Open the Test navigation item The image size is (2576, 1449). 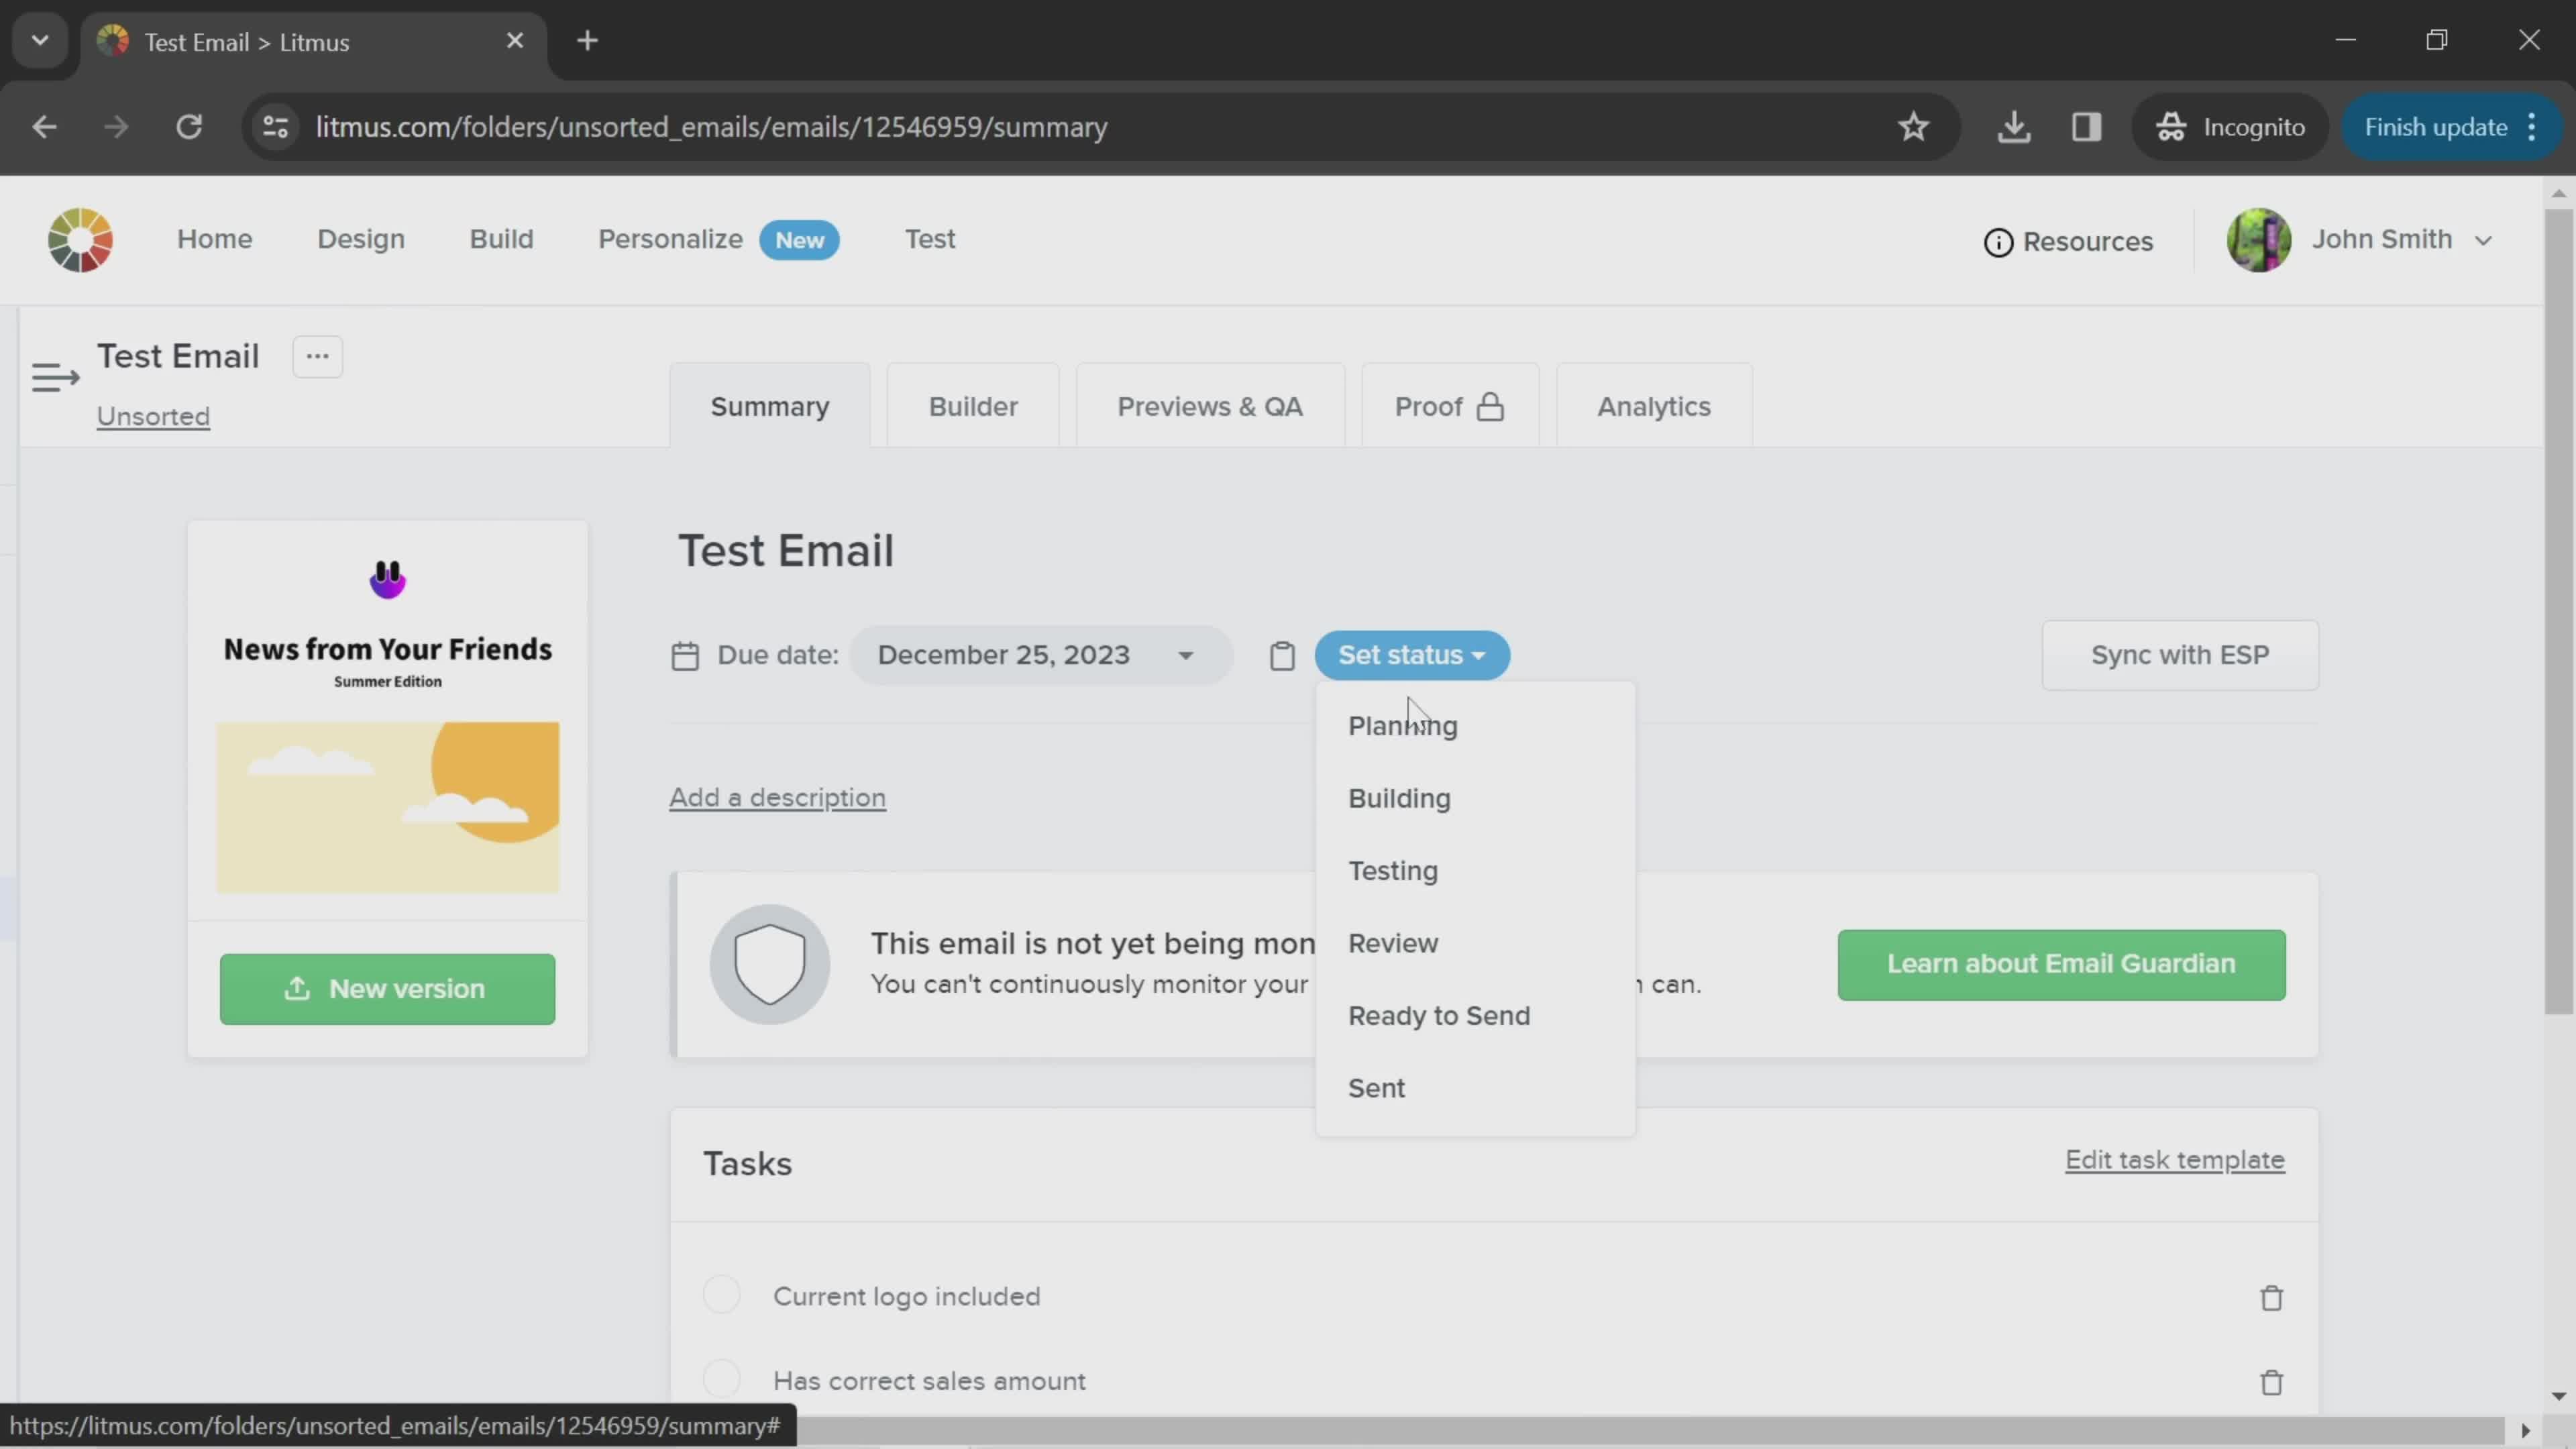click(930, 239)
